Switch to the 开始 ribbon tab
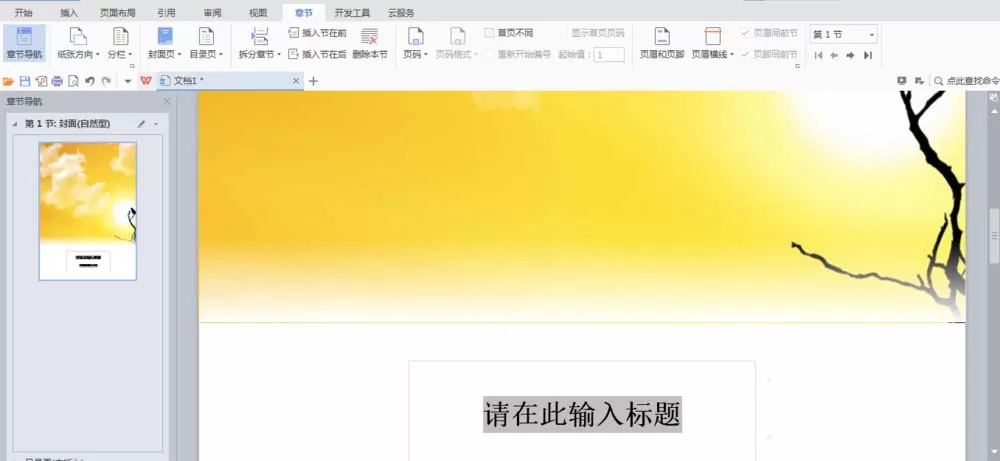The width and height of the screenshot is (1000, 461). tap(24, 13)
